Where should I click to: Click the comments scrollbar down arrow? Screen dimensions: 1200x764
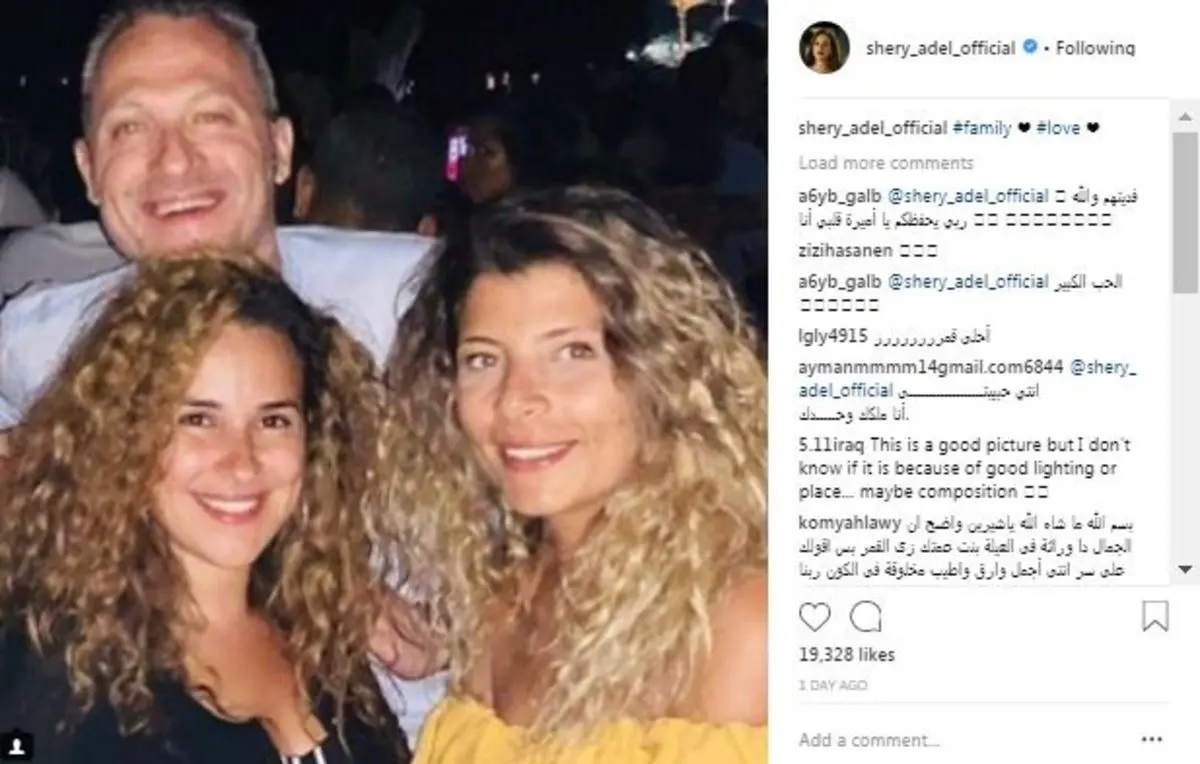pos(1186,569)
